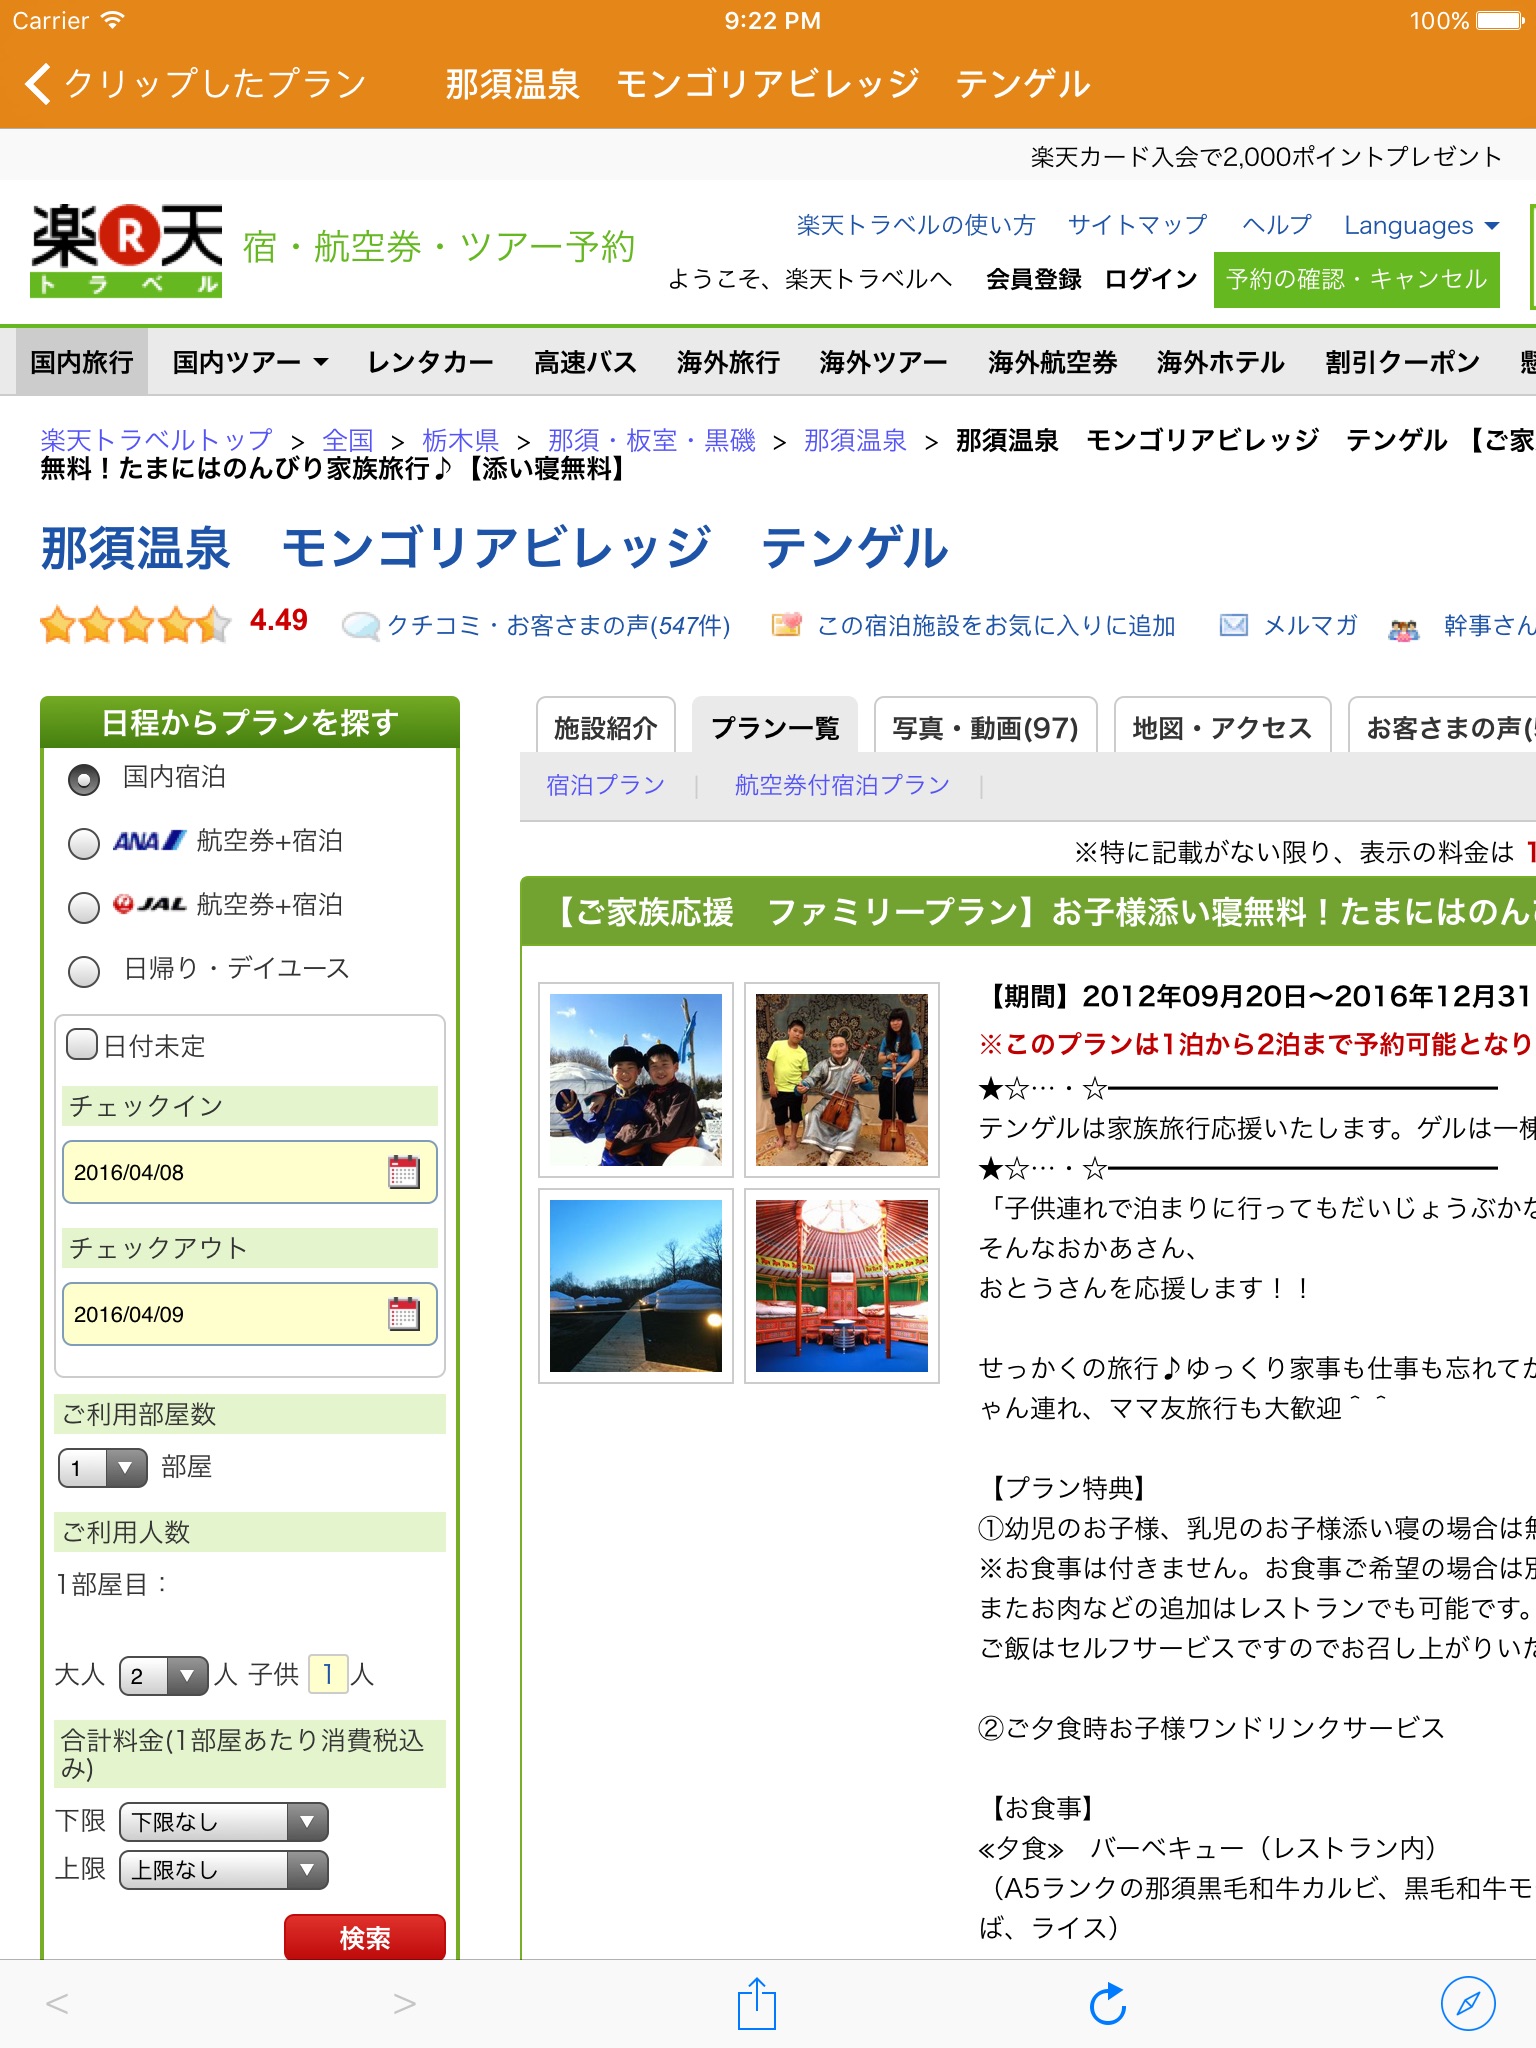Open photo of two children in snow
The height and width of the screenshot is (2048, 1536).
tap(636, 1080)
